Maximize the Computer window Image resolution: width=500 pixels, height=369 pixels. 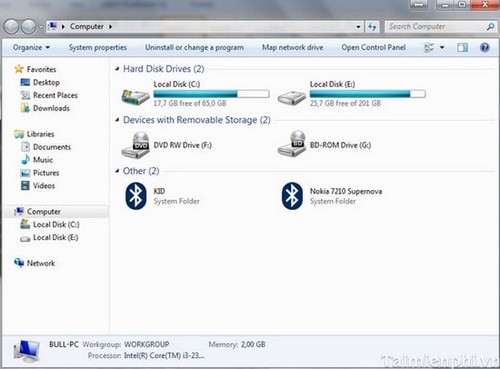point(463,5)
